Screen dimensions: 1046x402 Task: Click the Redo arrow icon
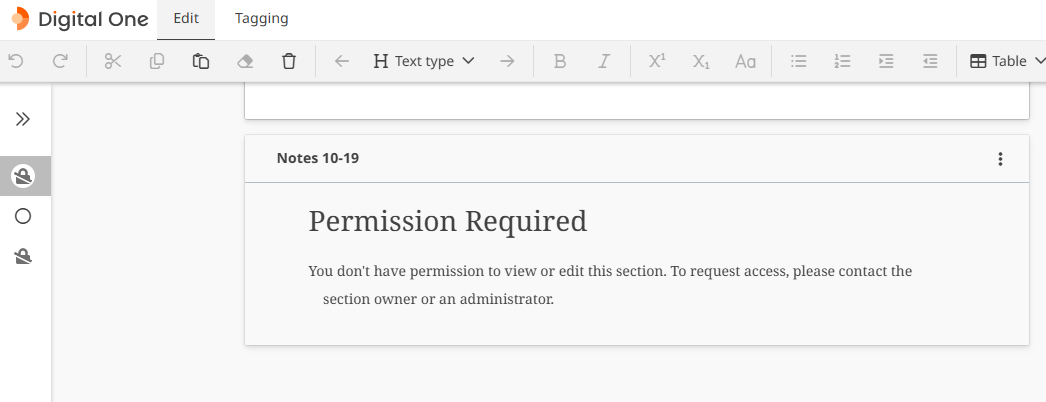(60, 61)
